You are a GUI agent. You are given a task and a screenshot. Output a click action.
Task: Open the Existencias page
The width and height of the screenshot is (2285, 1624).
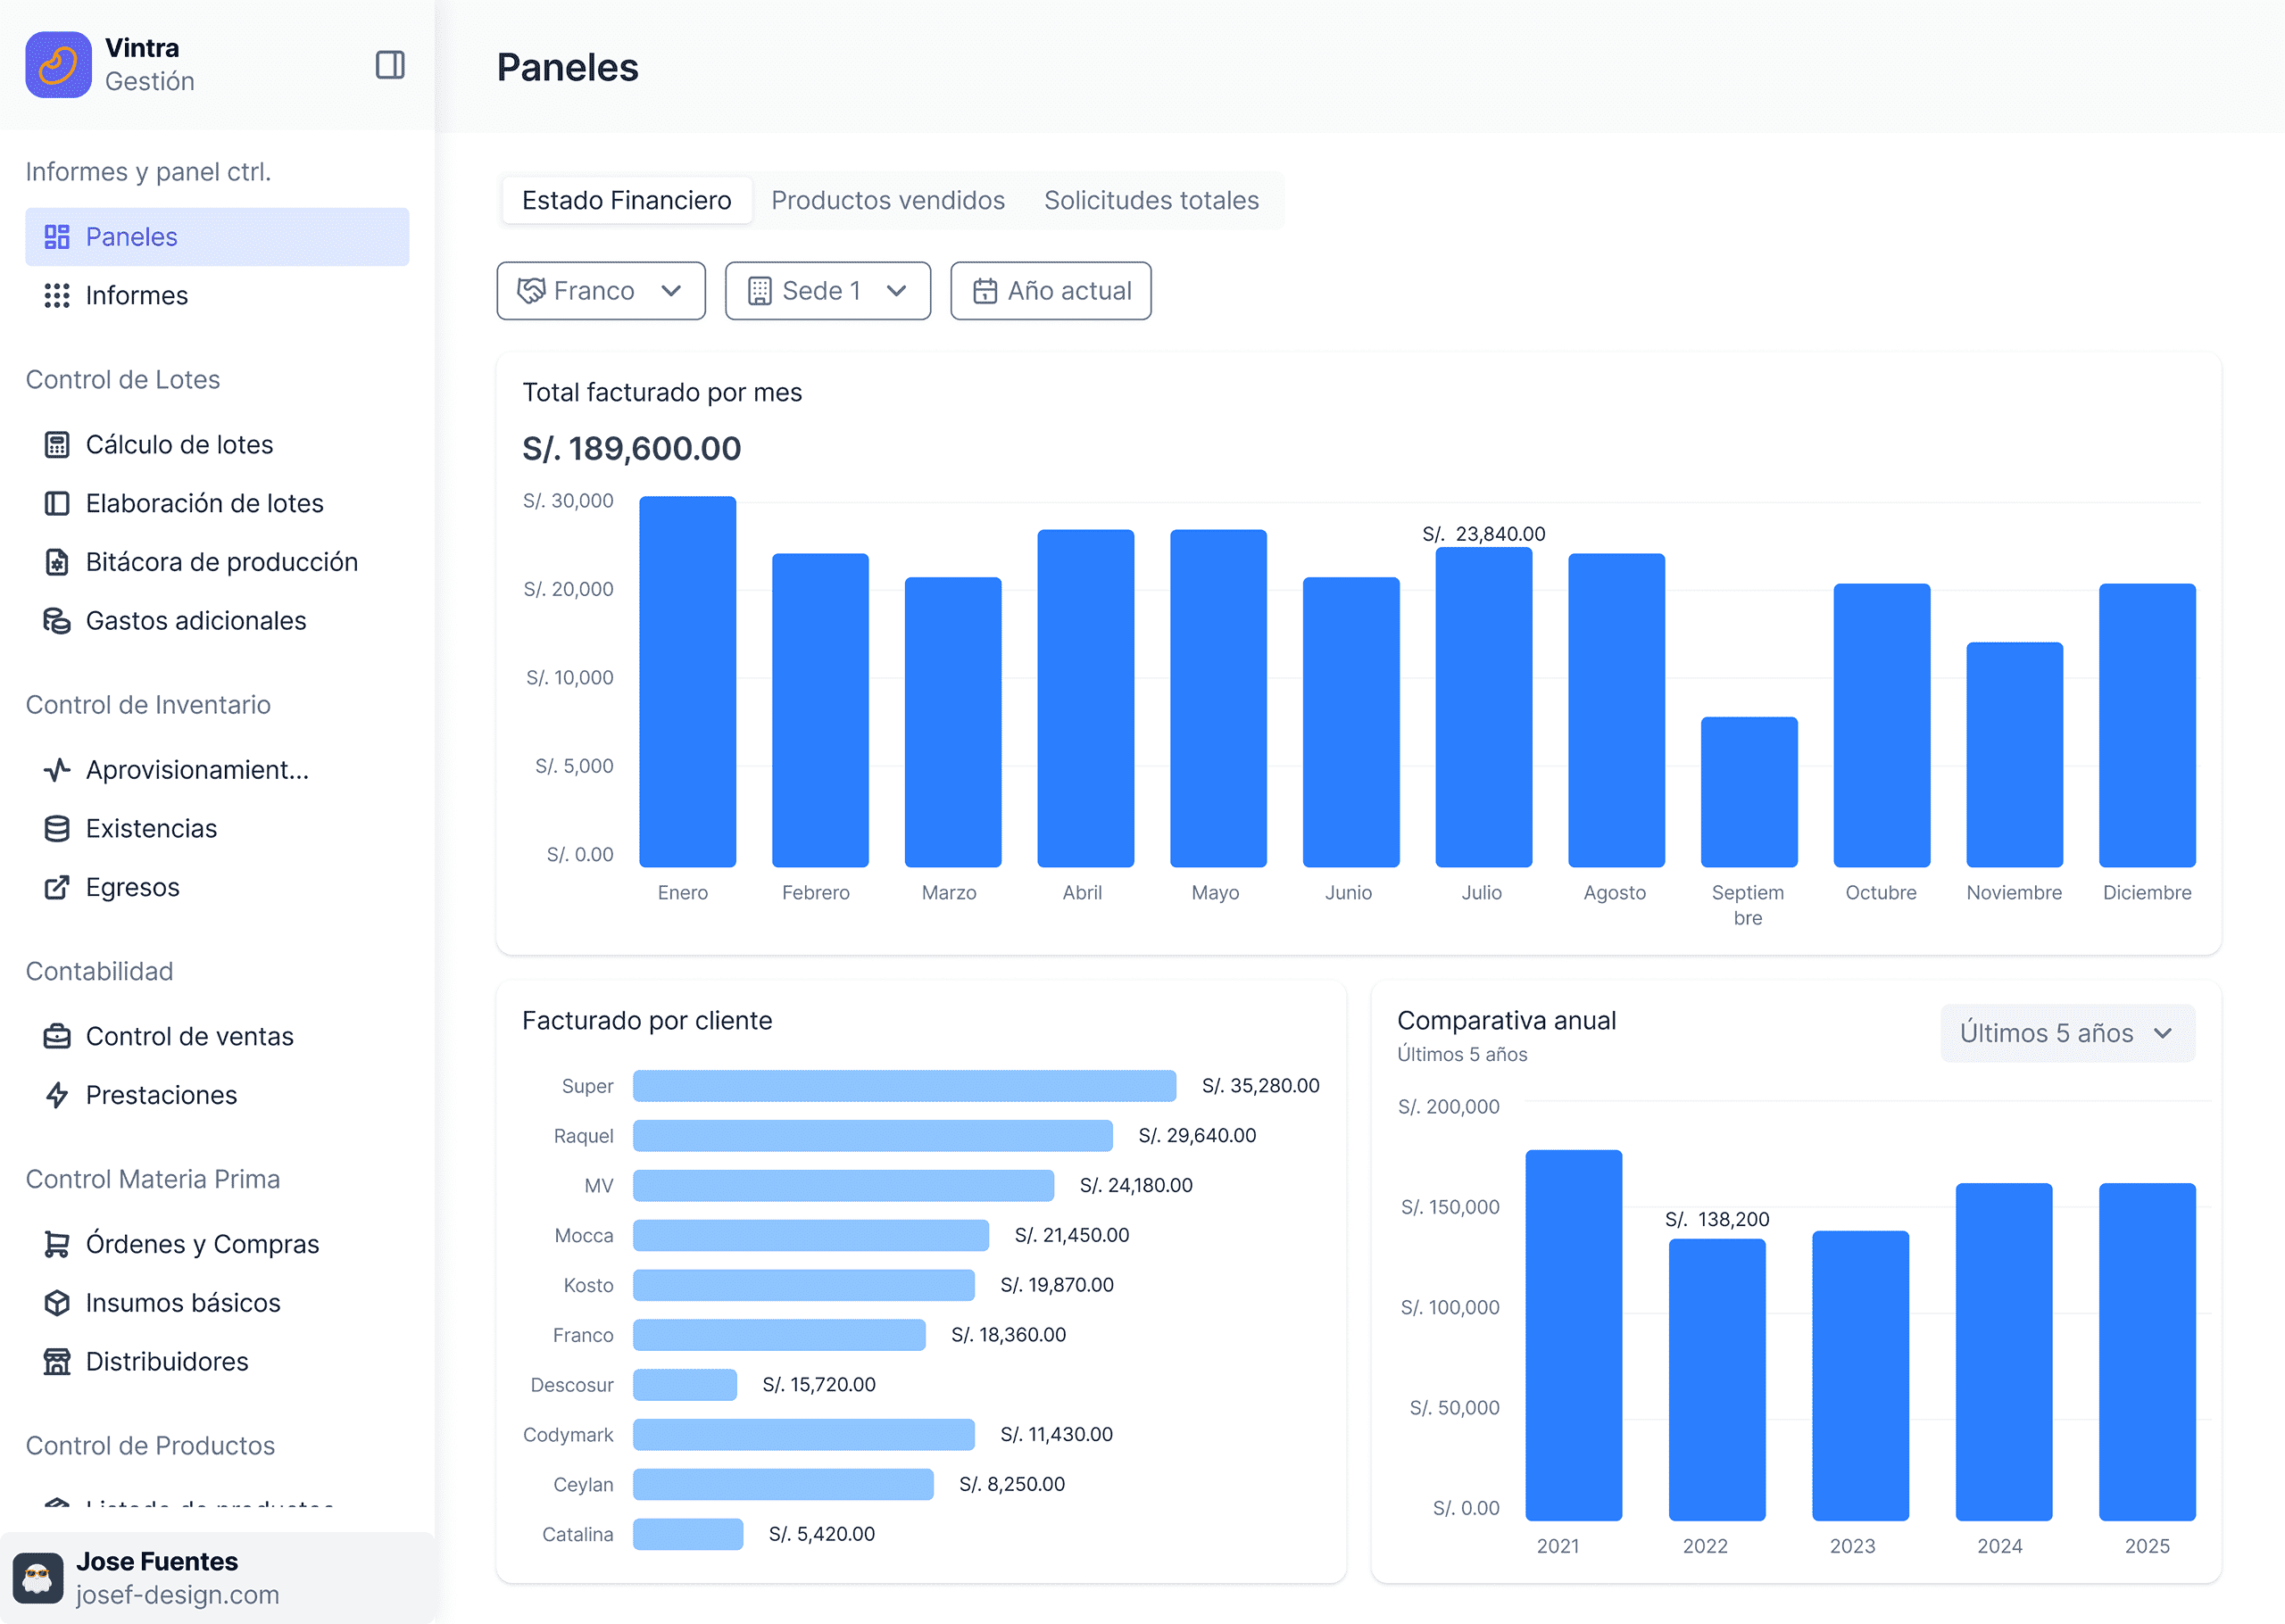tap(217, 829)
